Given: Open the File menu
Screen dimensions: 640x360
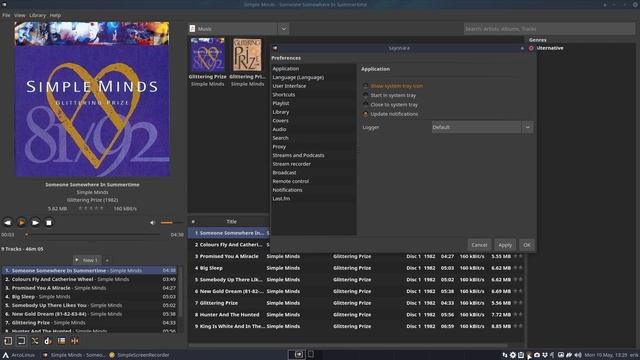Looking at the screenshot, I should pyautogui.click(x=6, y=15).
